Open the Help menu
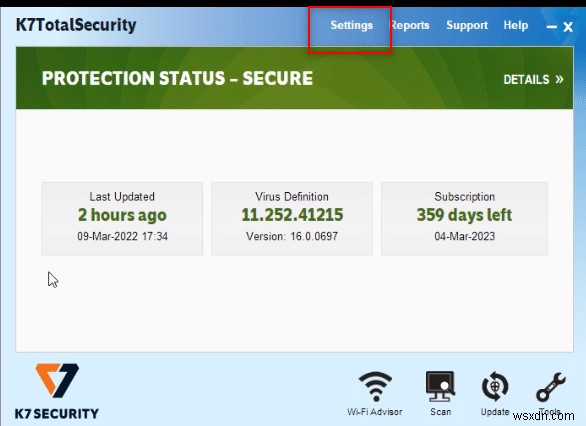Image resolution: width=586 pixels, height=426 pixels. 515,25
